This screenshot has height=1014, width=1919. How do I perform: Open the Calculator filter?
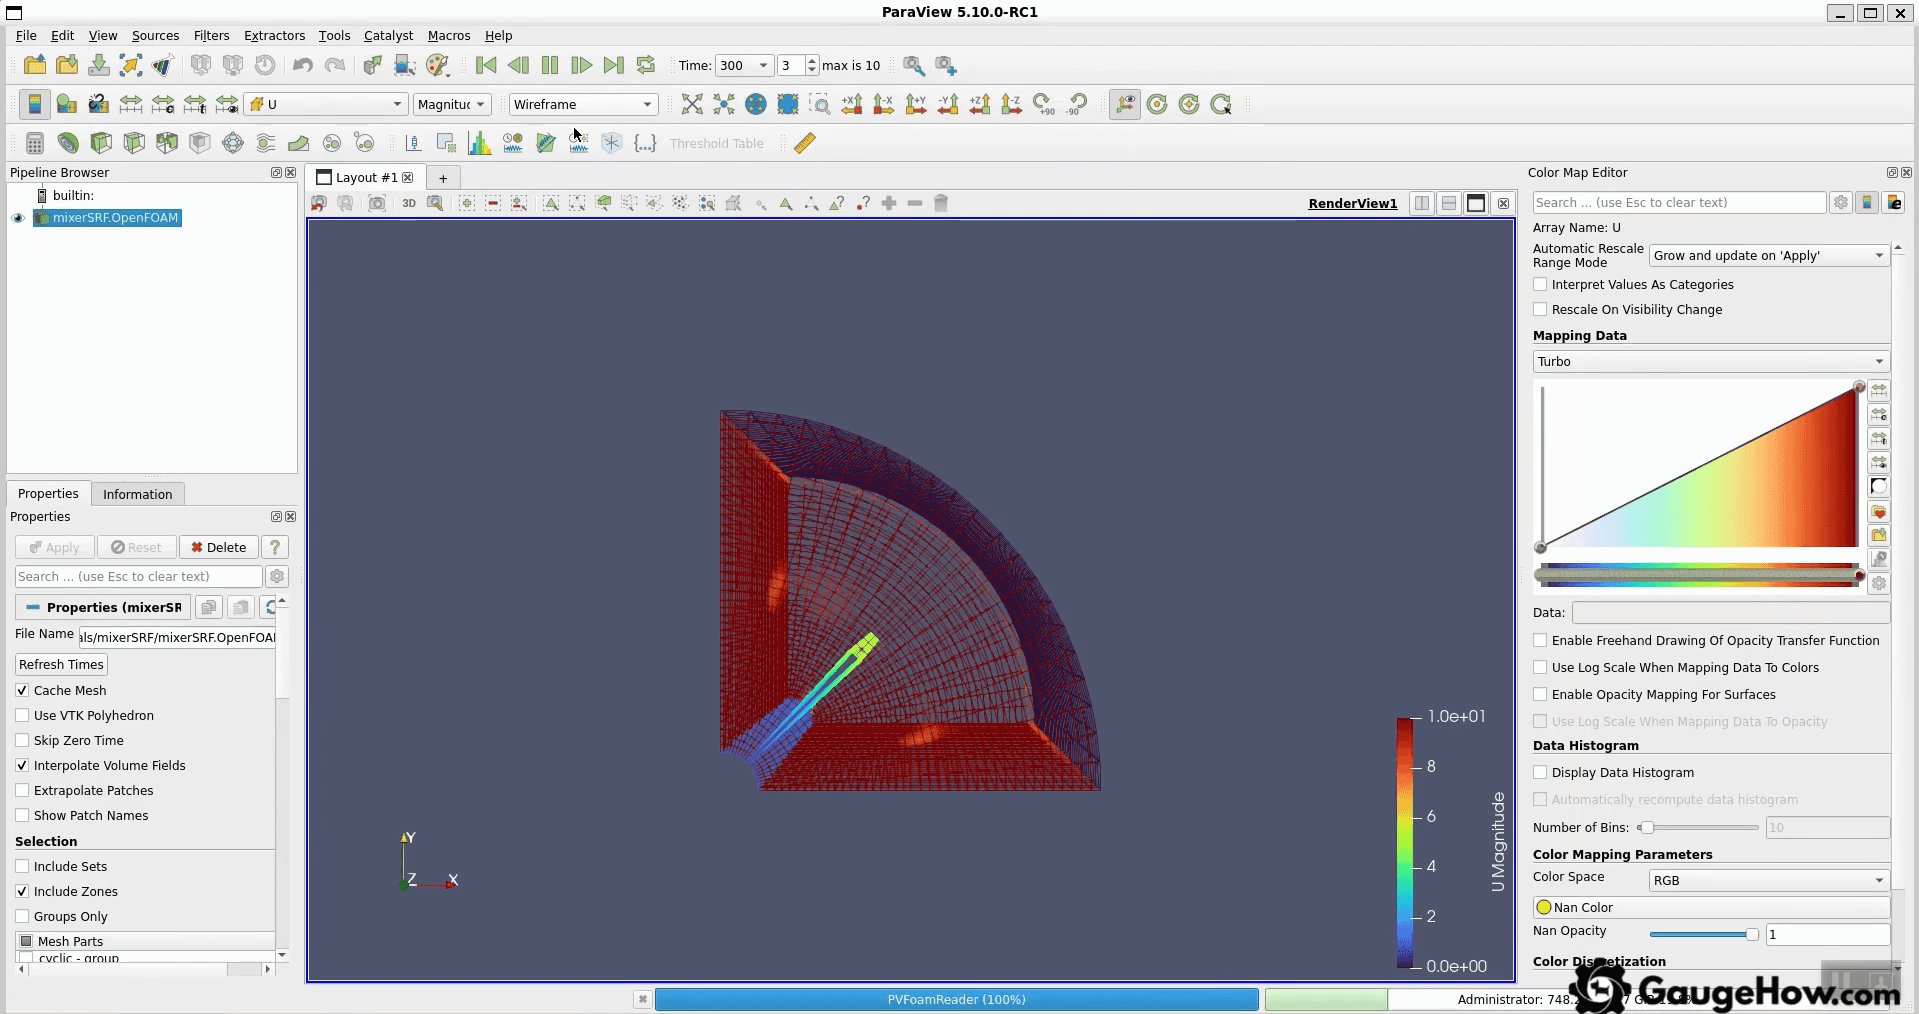pyautogui.click(x=34, y=143)
